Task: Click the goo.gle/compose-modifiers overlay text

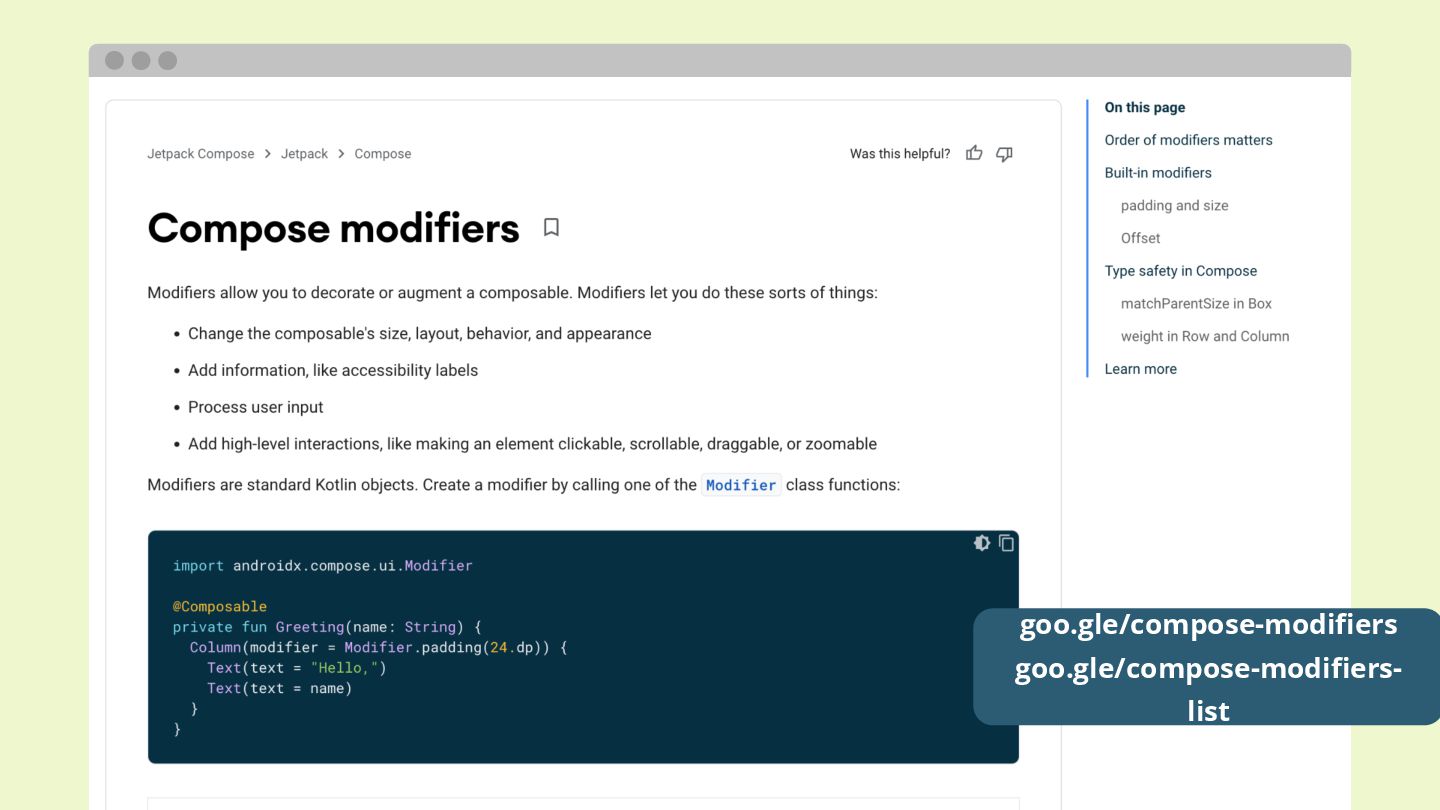Action: click(1208, 625)
